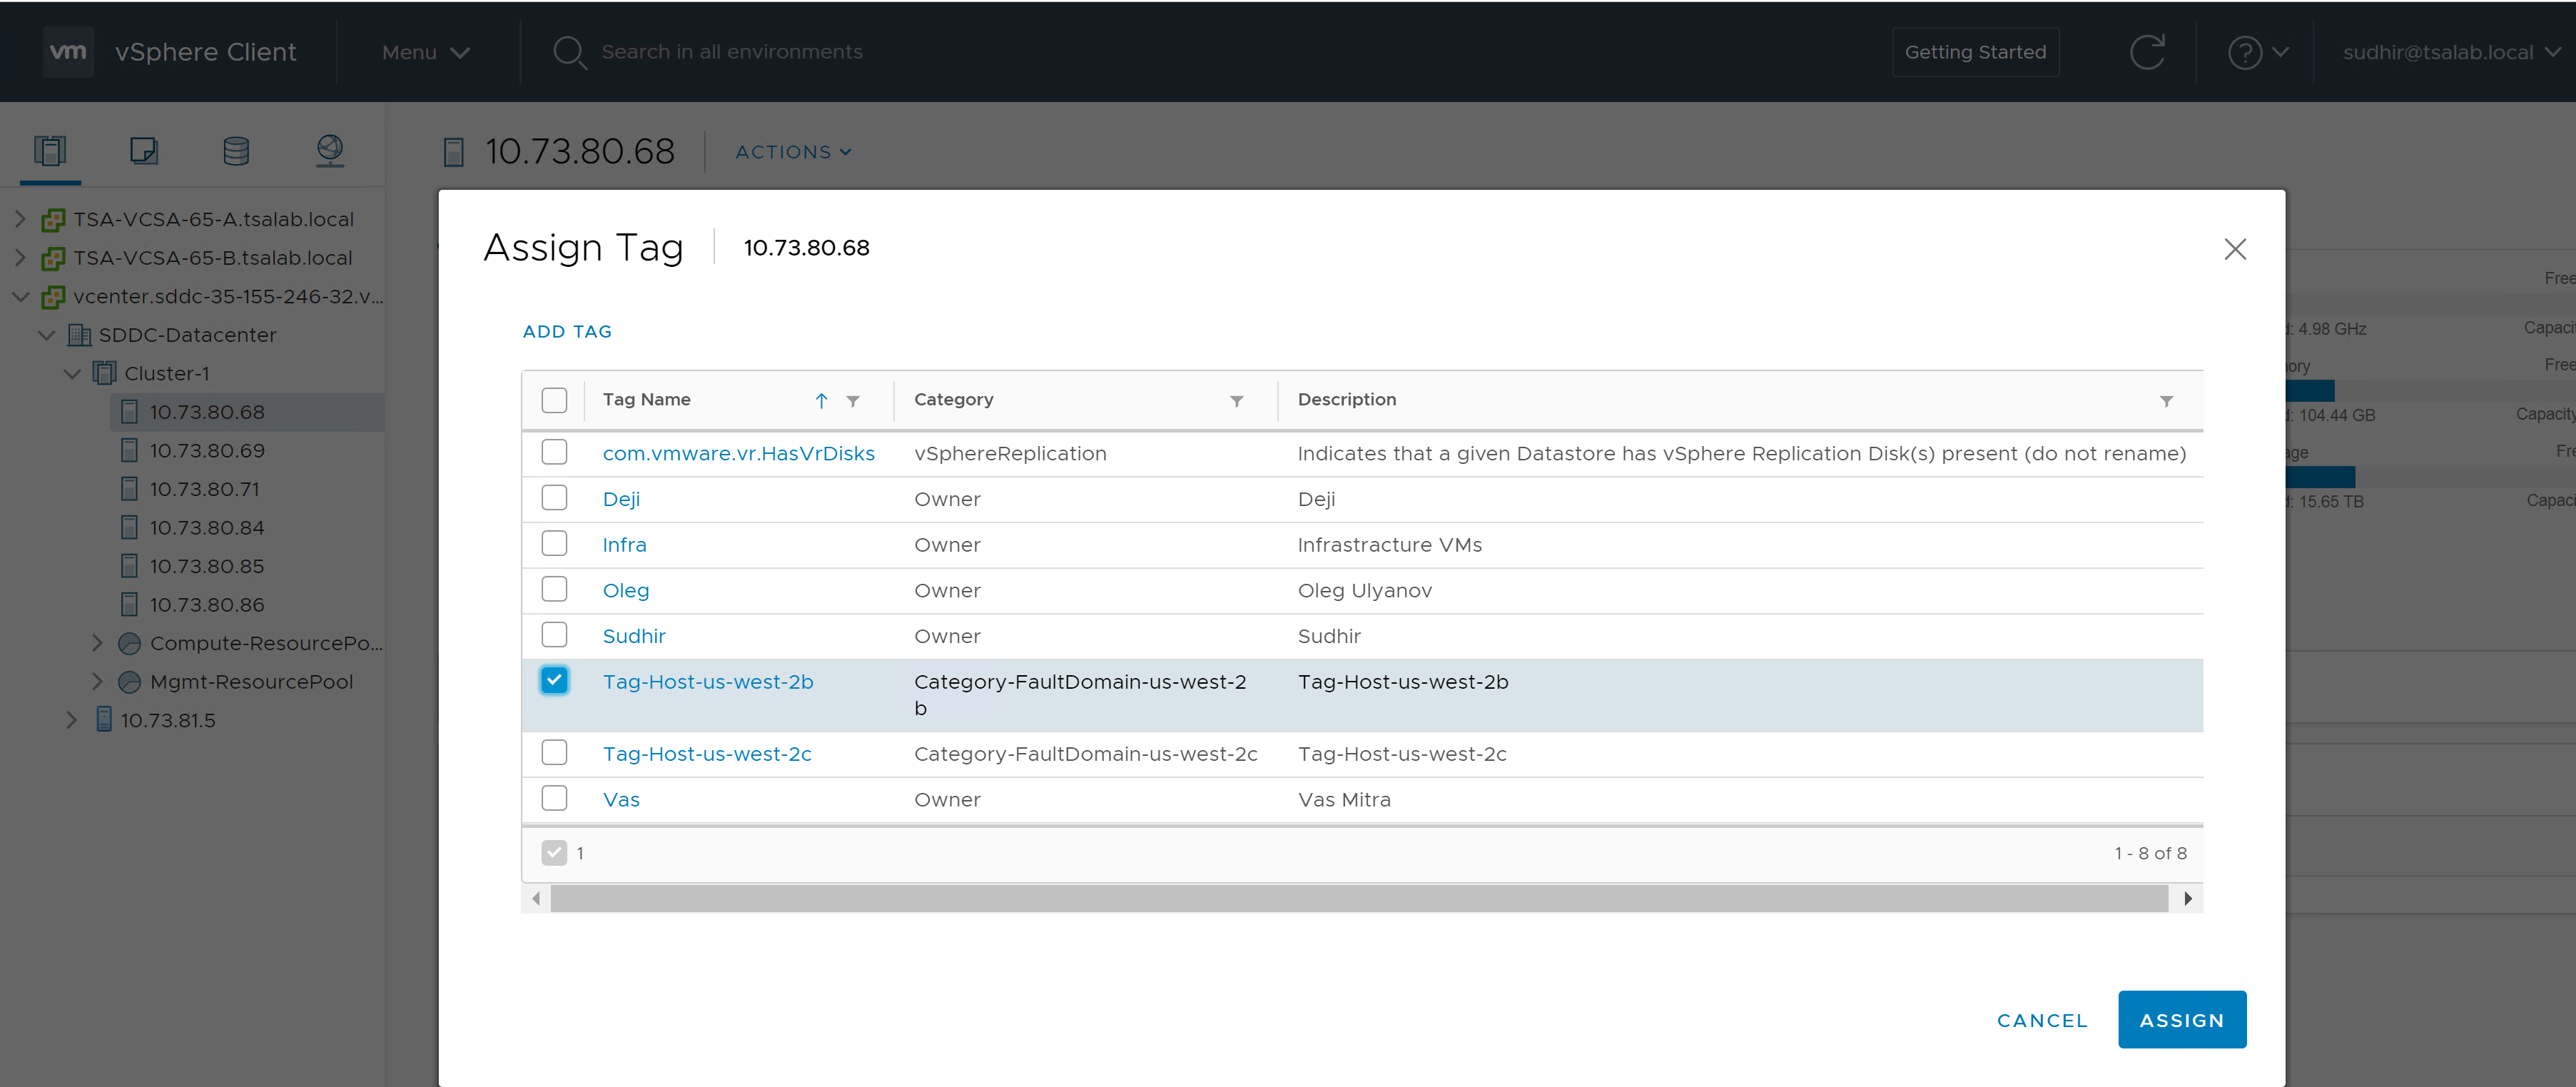Image resolution: width=2576 pixels, height=1087 pixels.
Task: Toggle the select-all checkbox in the header
Action: pyautogui.click(x=554, y=400)
